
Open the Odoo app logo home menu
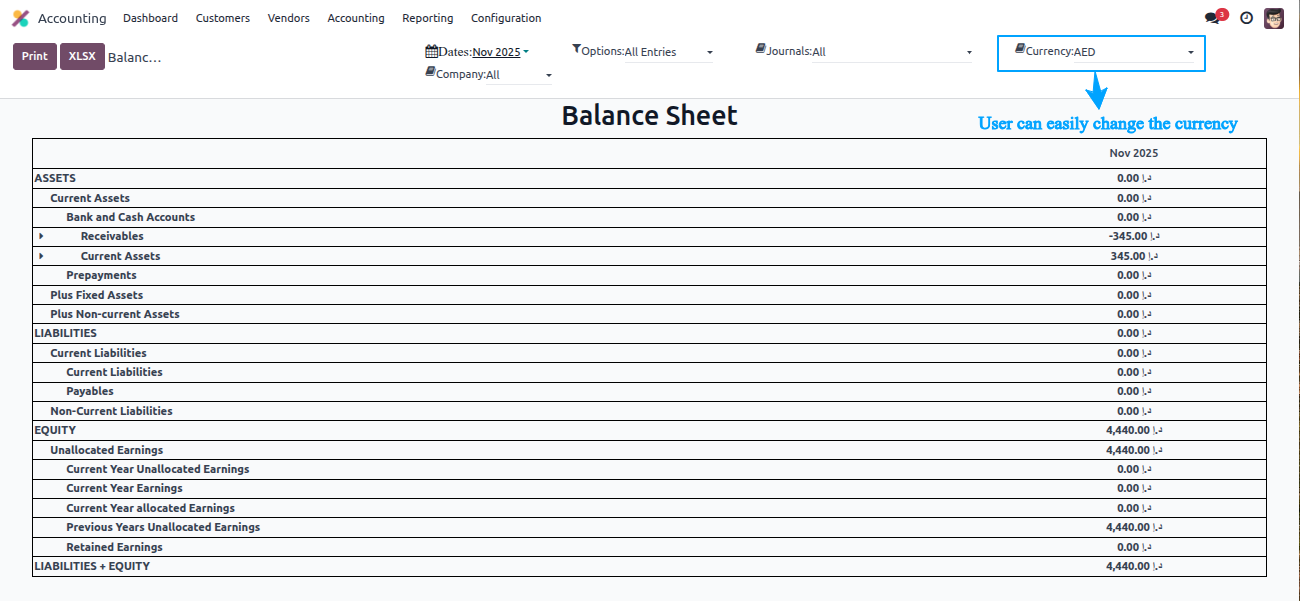(x=20, y=18)
